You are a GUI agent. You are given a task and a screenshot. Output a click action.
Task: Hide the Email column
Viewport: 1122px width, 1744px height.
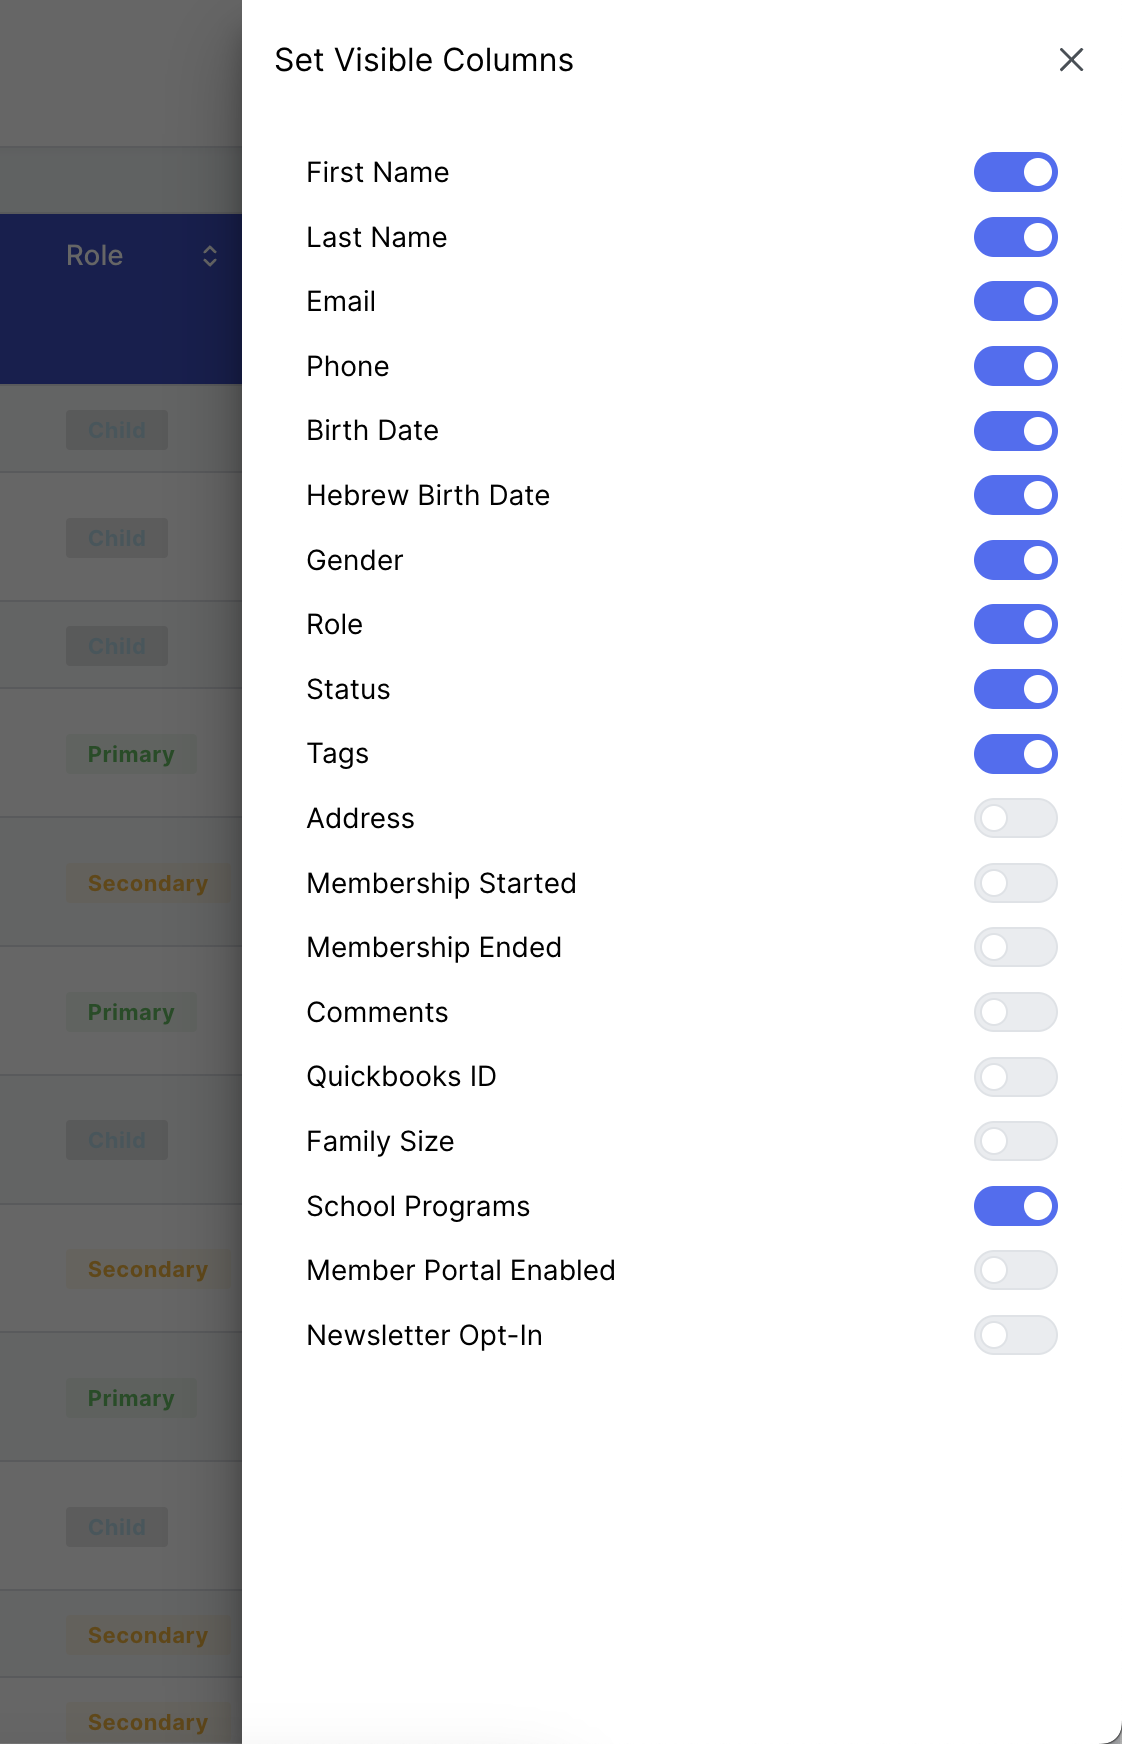pos(1015,301)
